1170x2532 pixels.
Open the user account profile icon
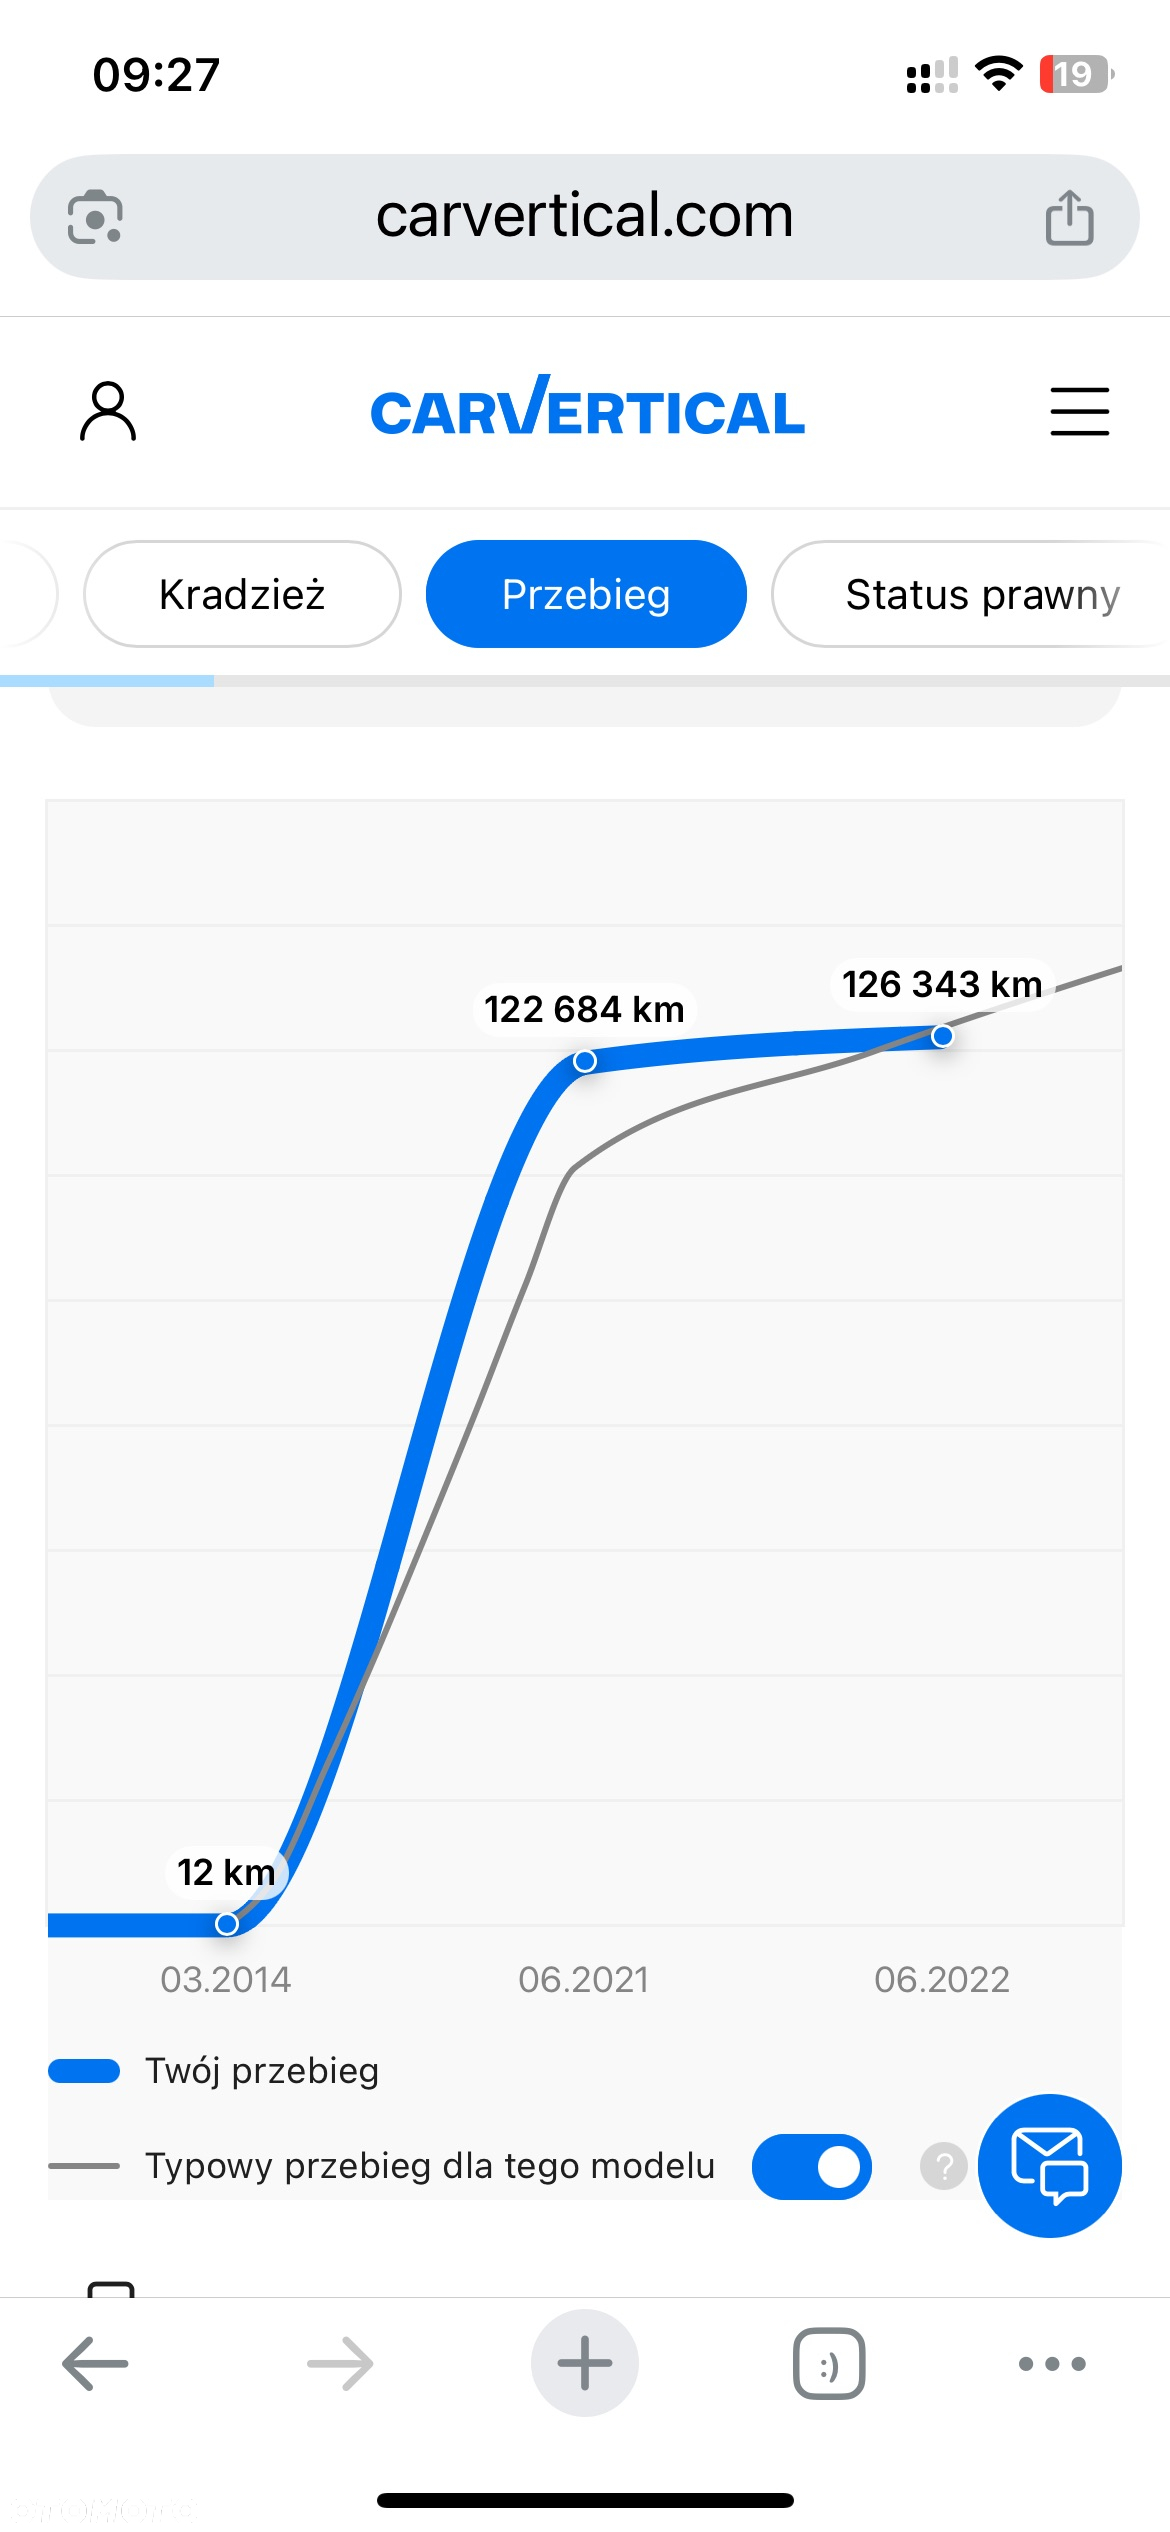tap(108, 411)
